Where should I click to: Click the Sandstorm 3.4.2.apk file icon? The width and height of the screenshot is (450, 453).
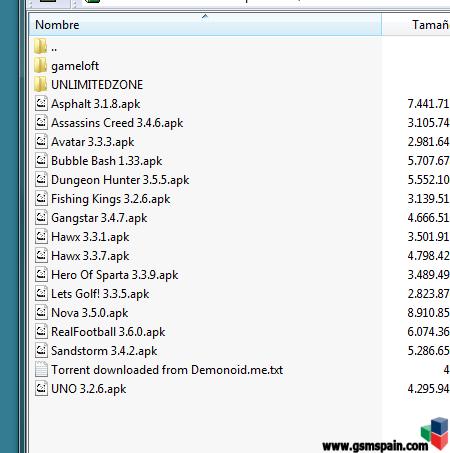tap(41, 350)
